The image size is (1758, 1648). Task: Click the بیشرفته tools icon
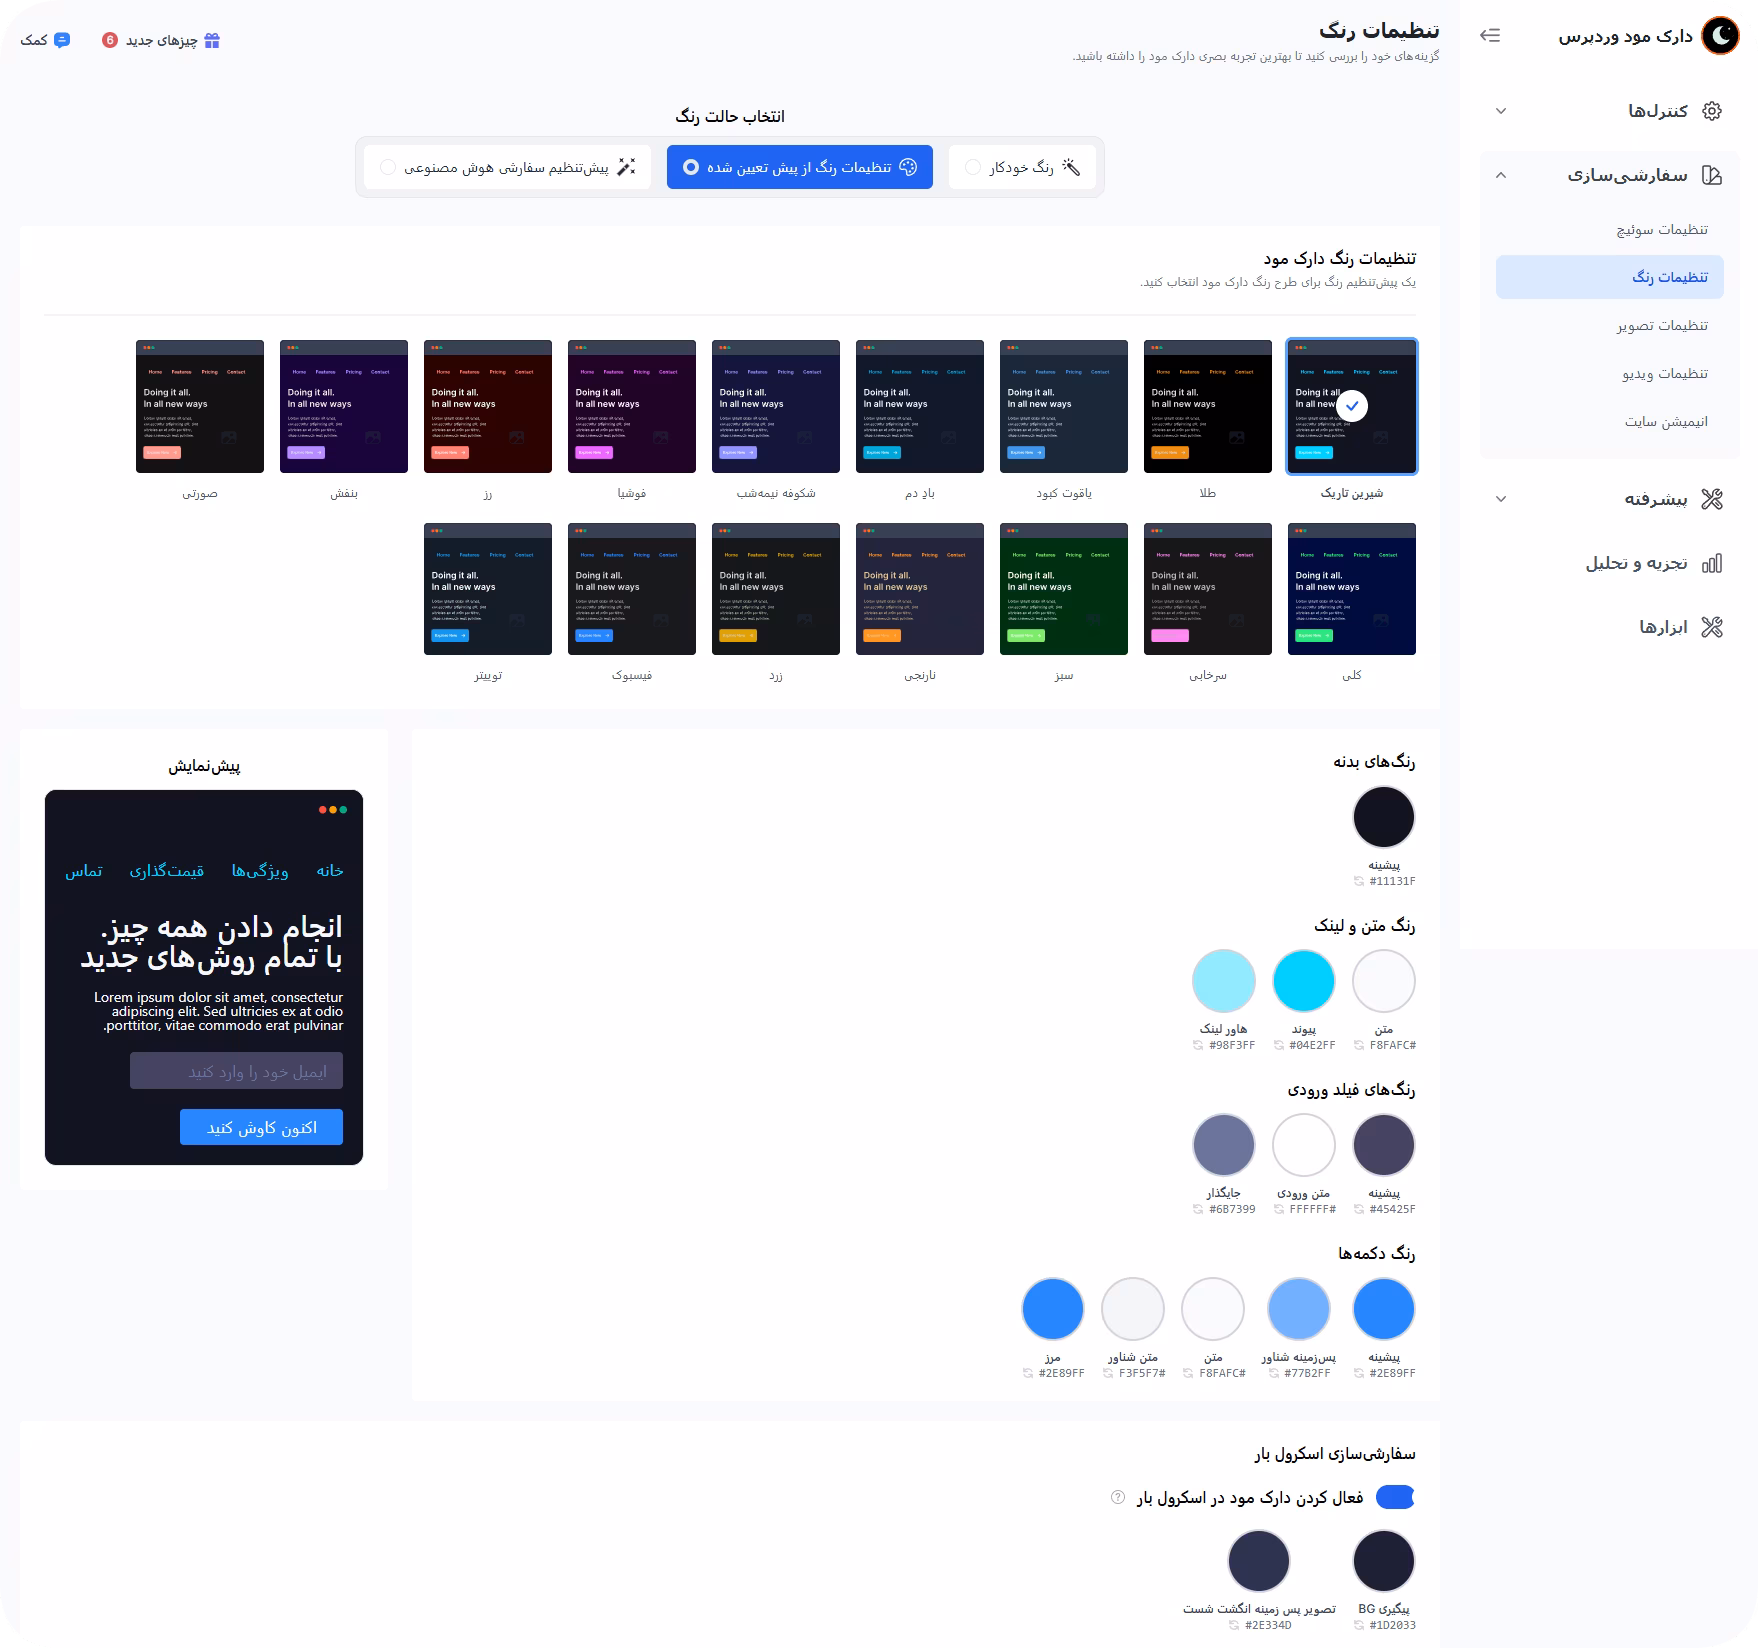pyautogui.click(x=1712, y=499)
